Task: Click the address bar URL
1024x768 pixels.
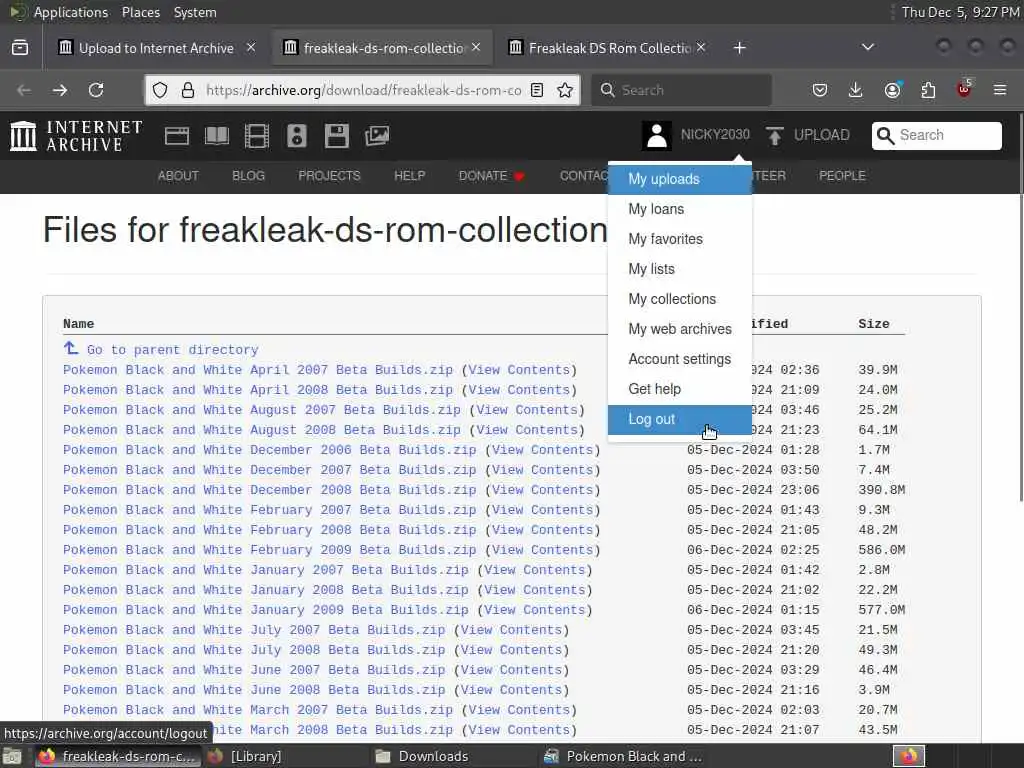Action: click(363, 90)
